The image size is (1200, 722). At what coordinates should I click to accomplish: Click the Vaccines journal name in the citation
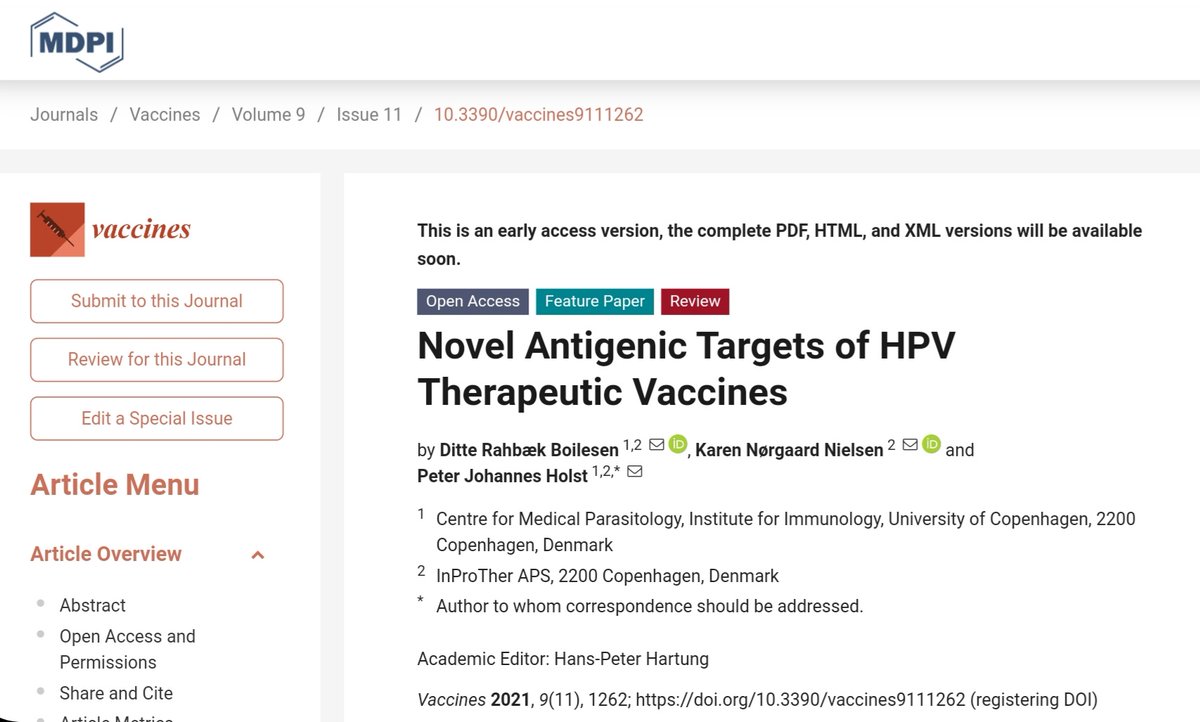click(451, 699)
